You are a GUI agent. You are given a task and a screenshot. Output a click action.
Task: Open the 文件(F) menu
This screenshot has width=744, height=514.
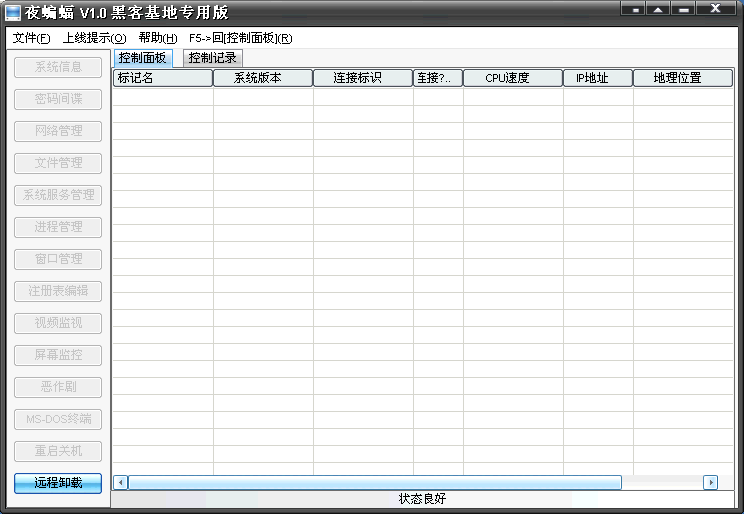[x=32, y=38]
